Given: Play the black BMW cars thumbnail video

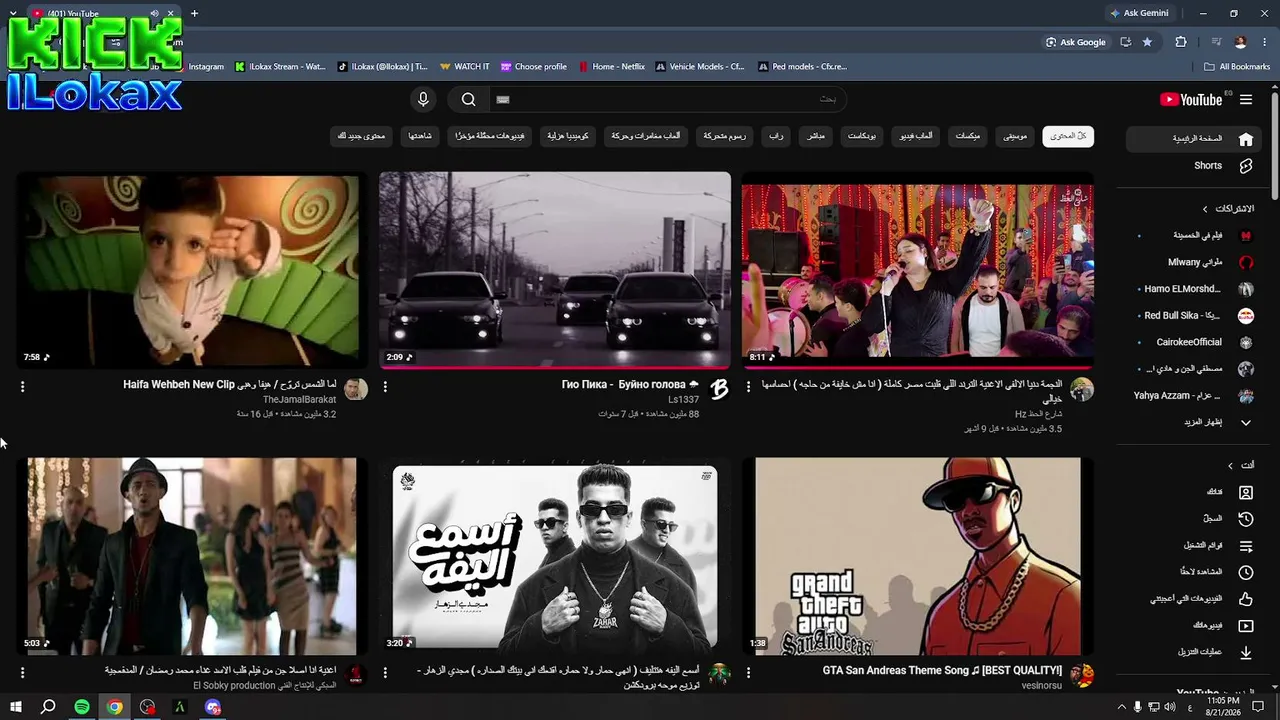Looking at the screenshot, I should pos(555,270).
